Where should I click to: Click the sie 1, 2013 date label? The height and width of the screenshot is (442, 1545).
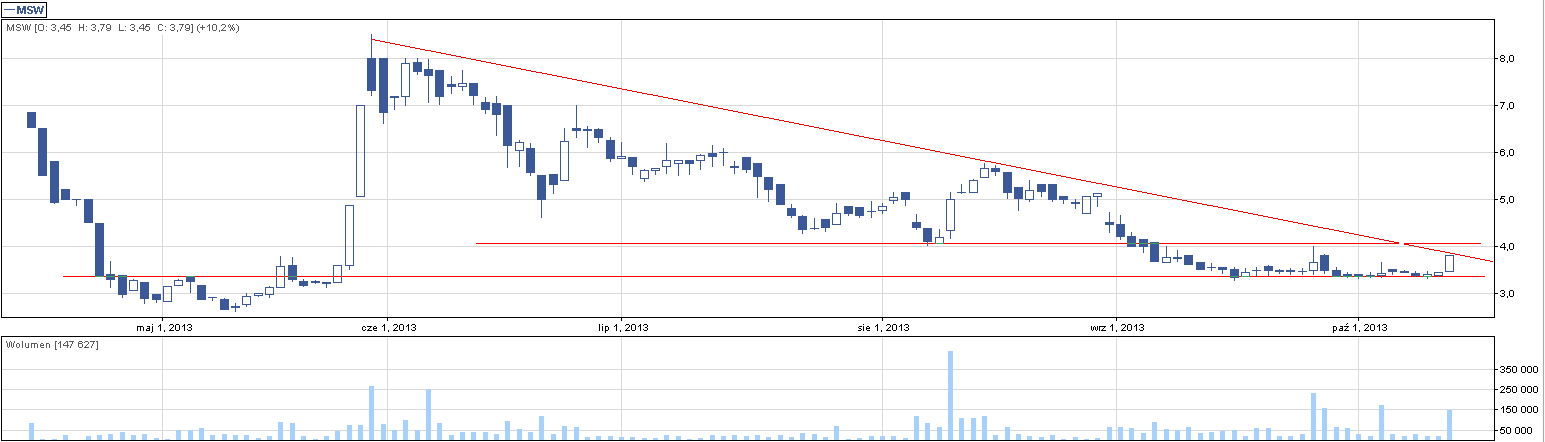pos(884,327)
